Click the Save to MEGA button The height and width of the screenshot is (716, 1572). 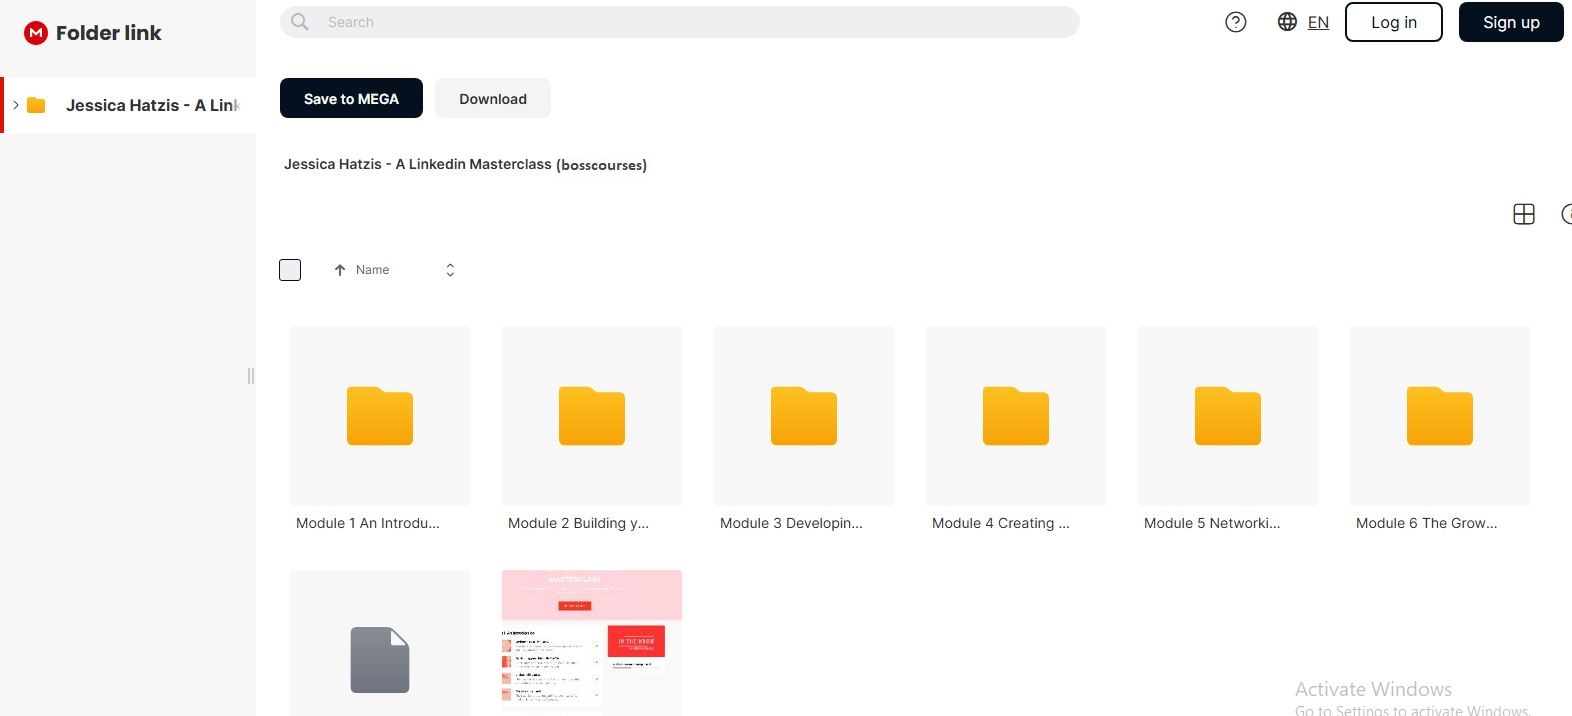(351, 98)
